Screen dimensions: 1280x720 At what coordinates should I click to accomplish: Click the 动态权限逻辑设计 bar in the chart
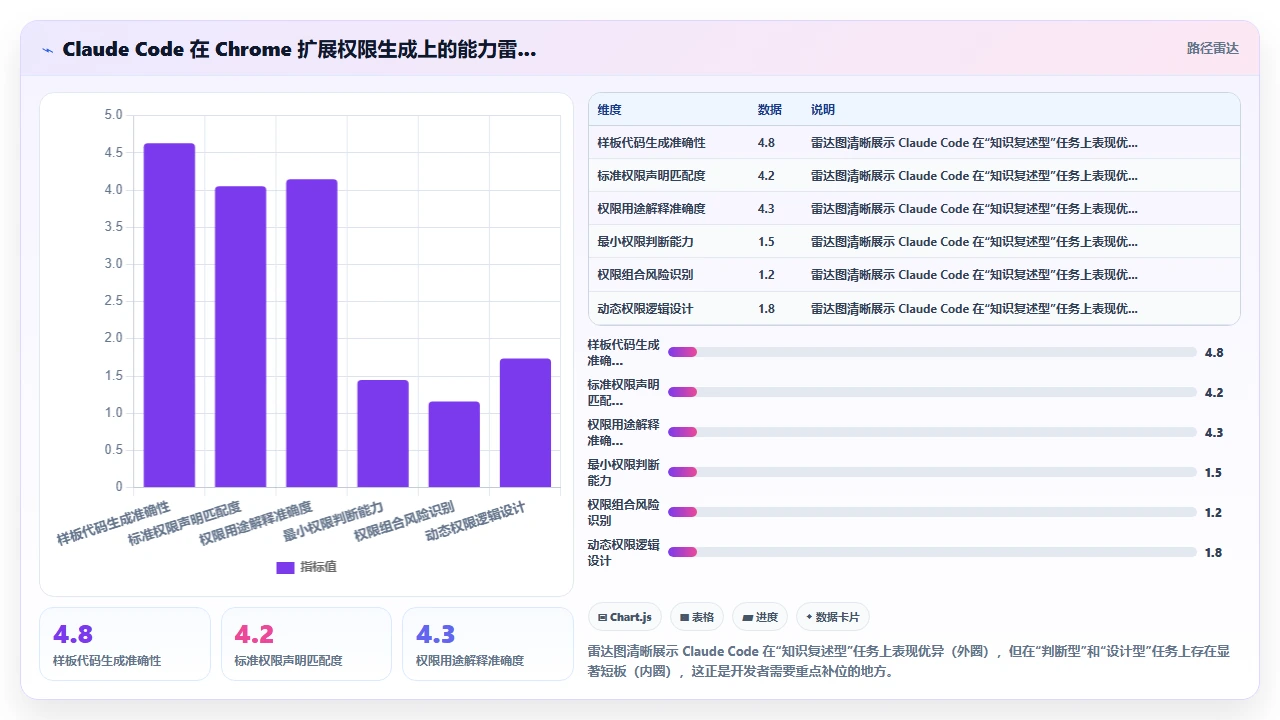tap(525, 423)
